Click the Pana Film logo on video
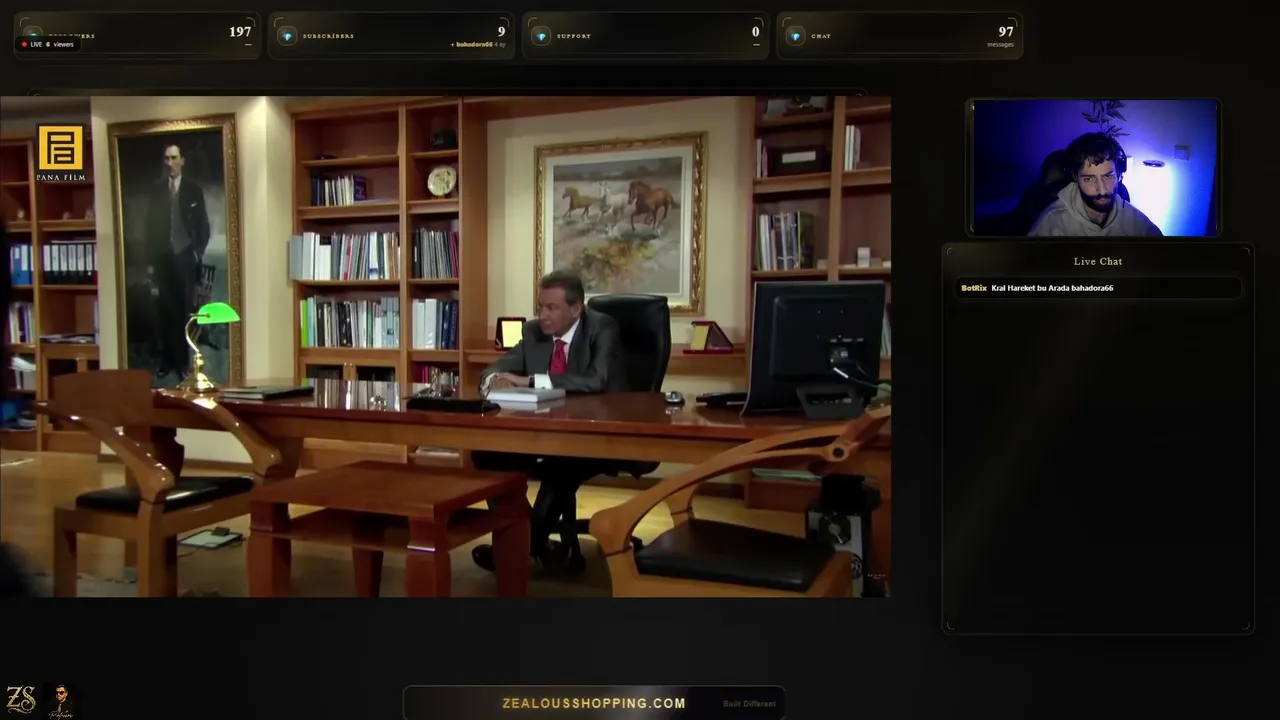The image size is (1280, 720). (61, 153)
